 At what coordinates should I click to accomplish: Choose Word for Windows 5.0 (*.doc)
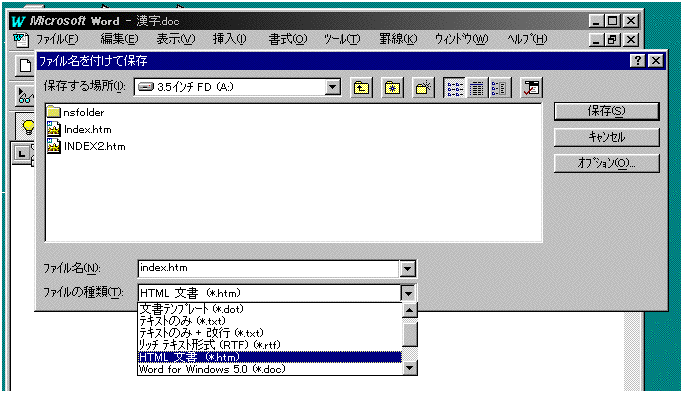pos(270,369)
